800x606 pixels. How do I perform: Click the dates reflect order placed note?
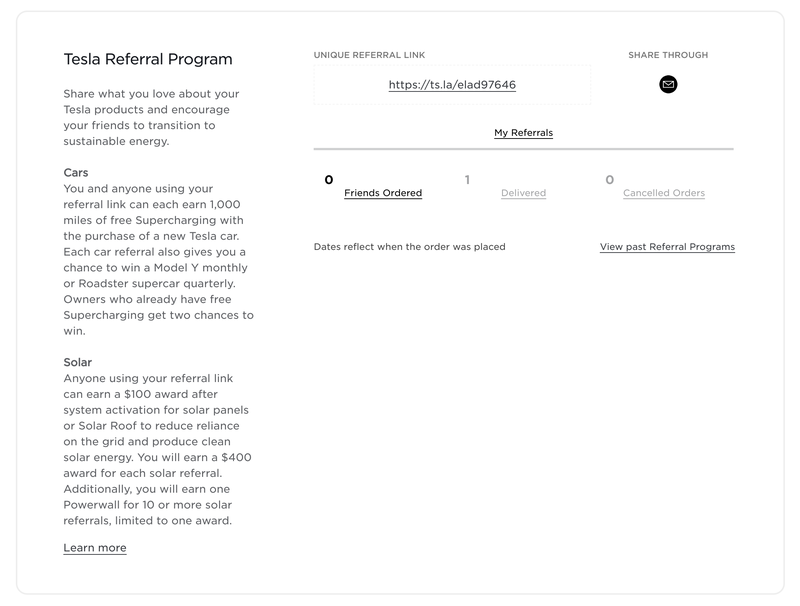point(410,247)
